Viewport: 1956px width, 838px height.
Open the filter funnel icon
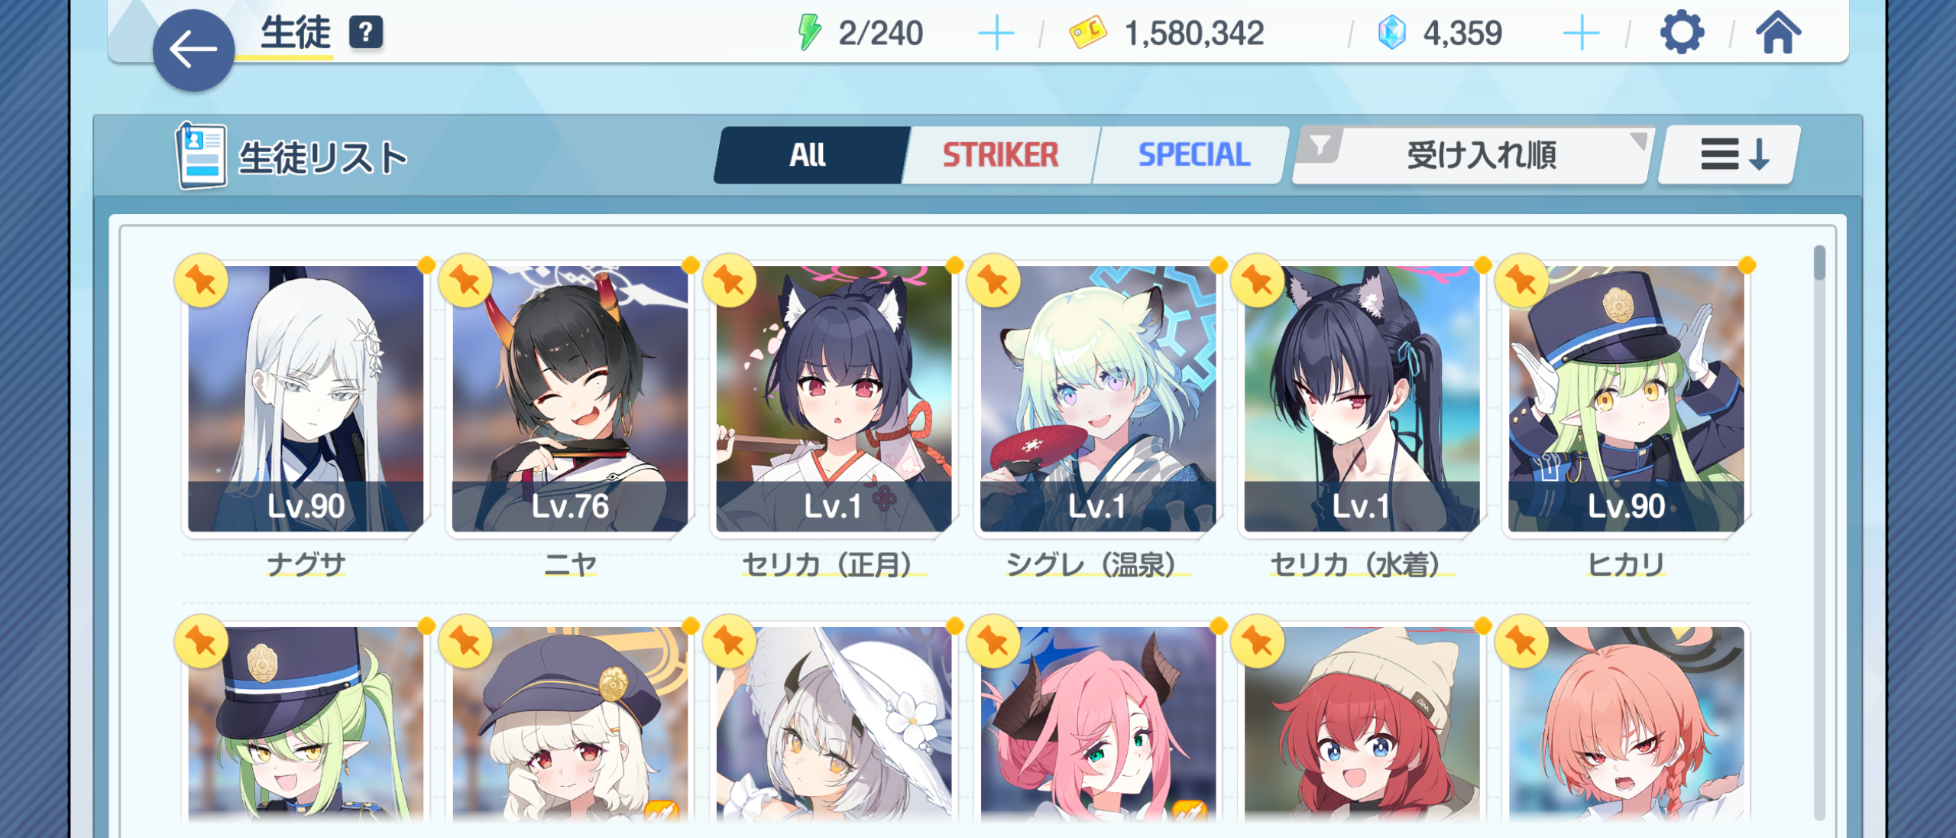pyautogui.click(x=1321, y=146)
